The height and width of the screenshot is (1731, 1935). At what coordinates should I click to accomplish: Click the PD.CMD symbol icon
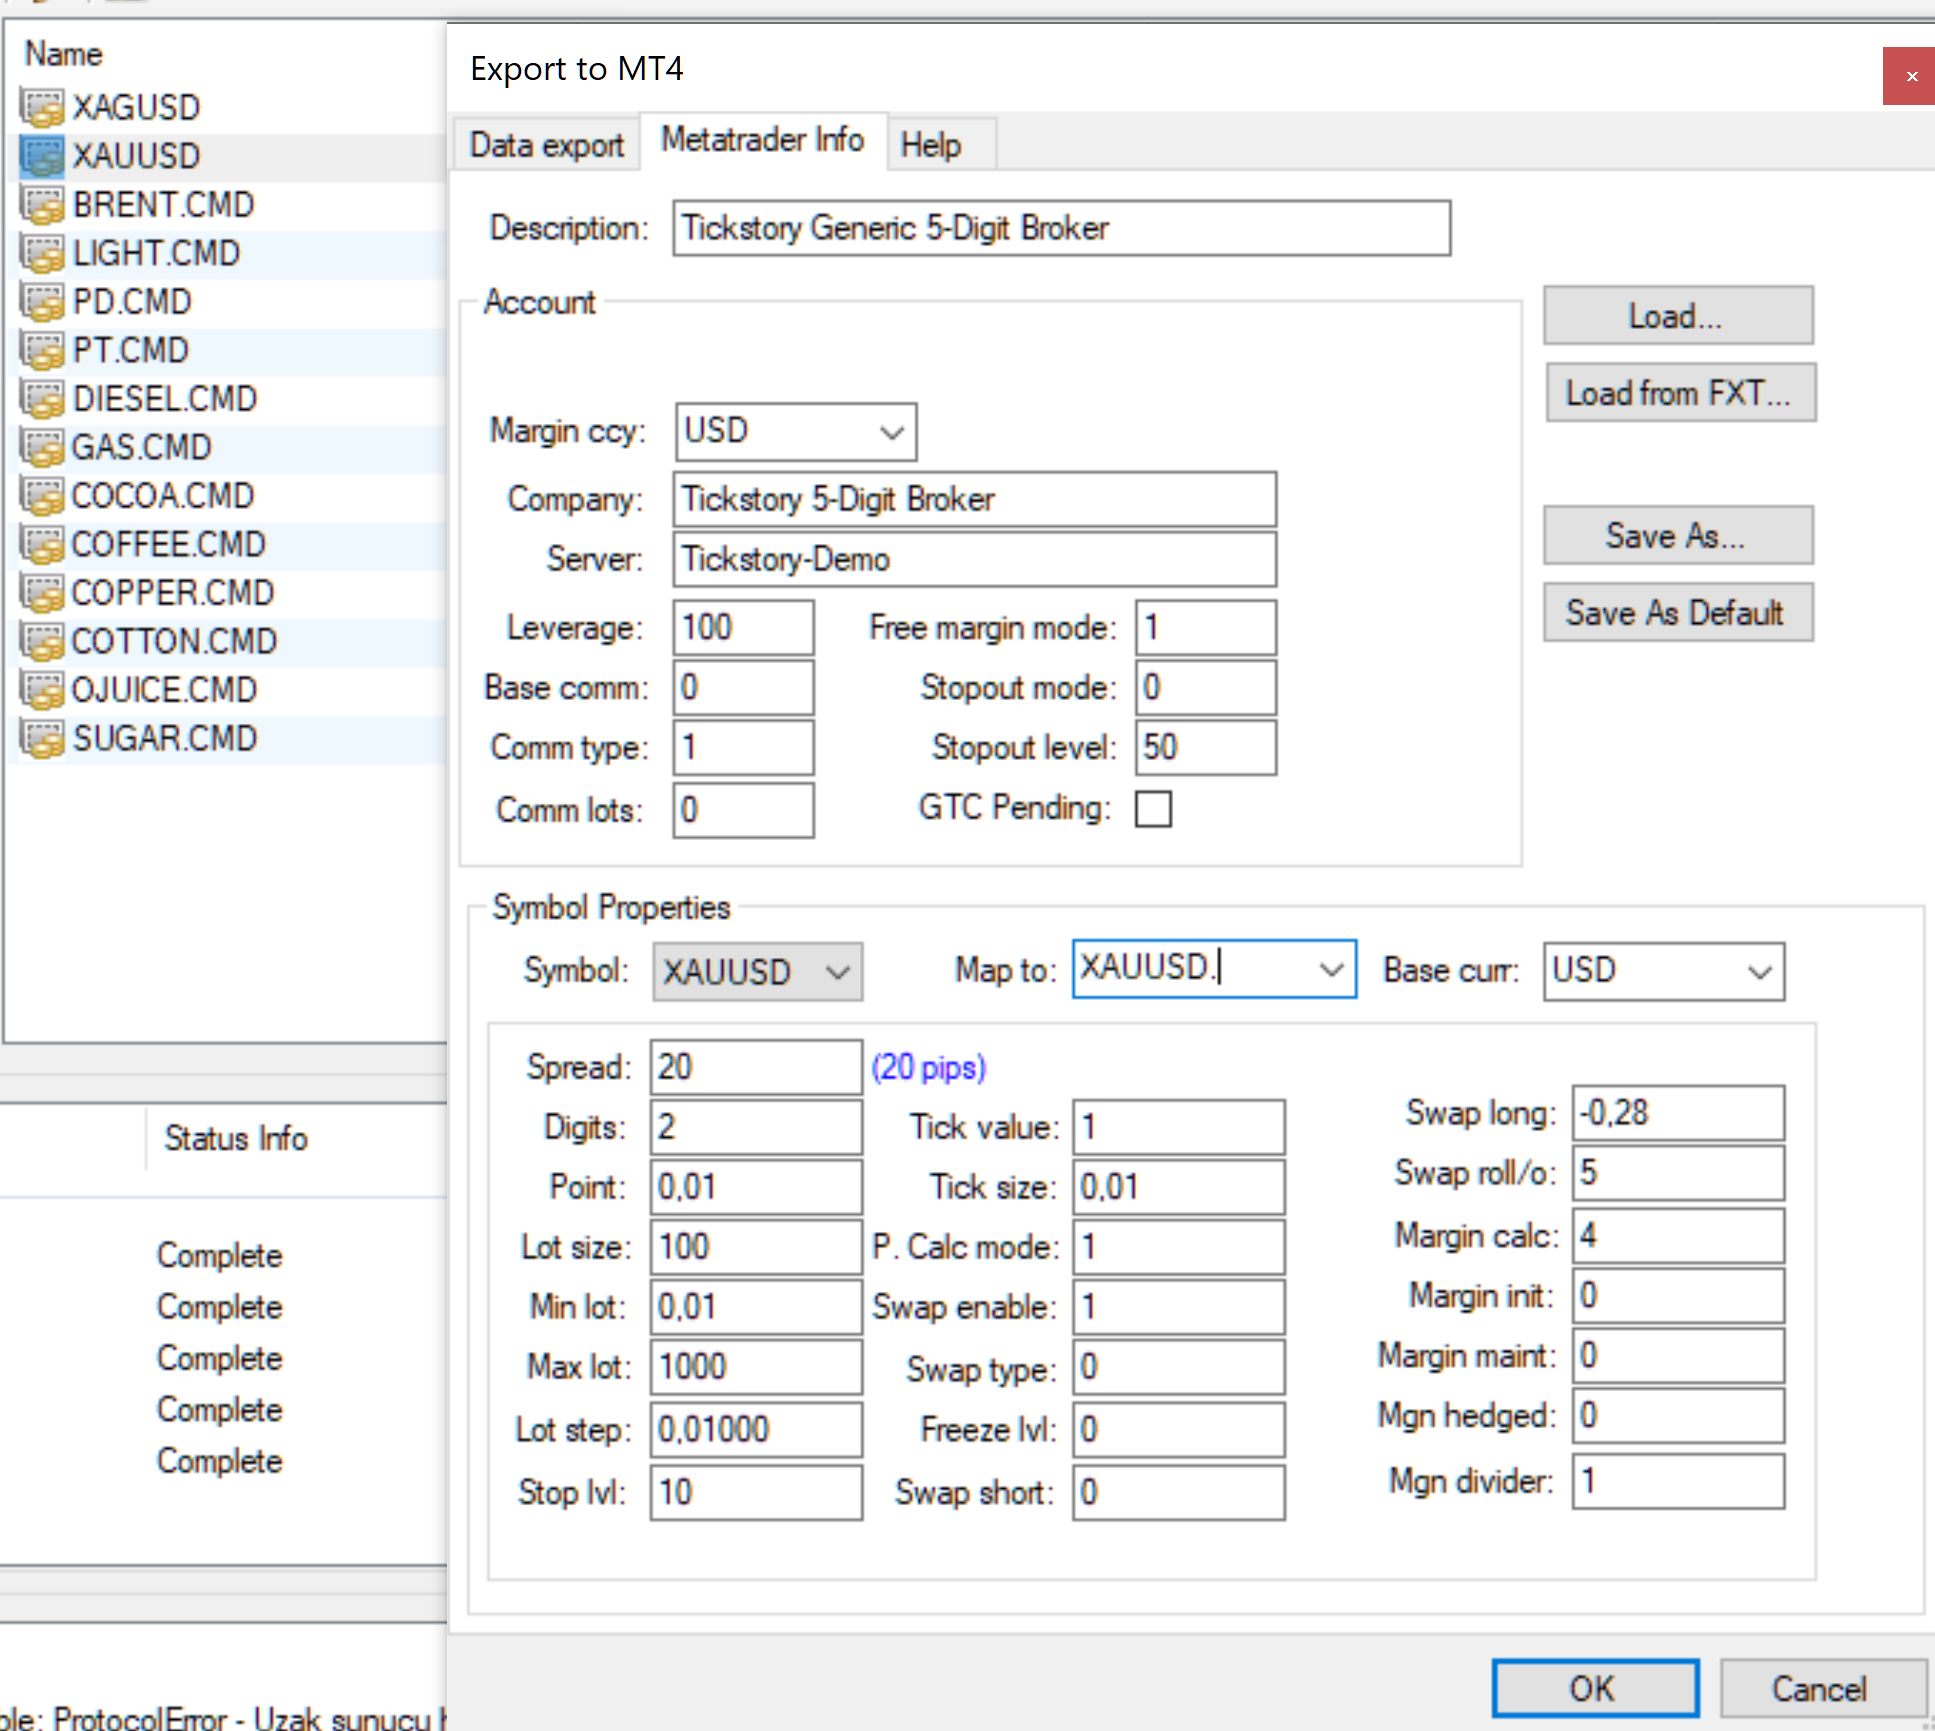[43, 302]
